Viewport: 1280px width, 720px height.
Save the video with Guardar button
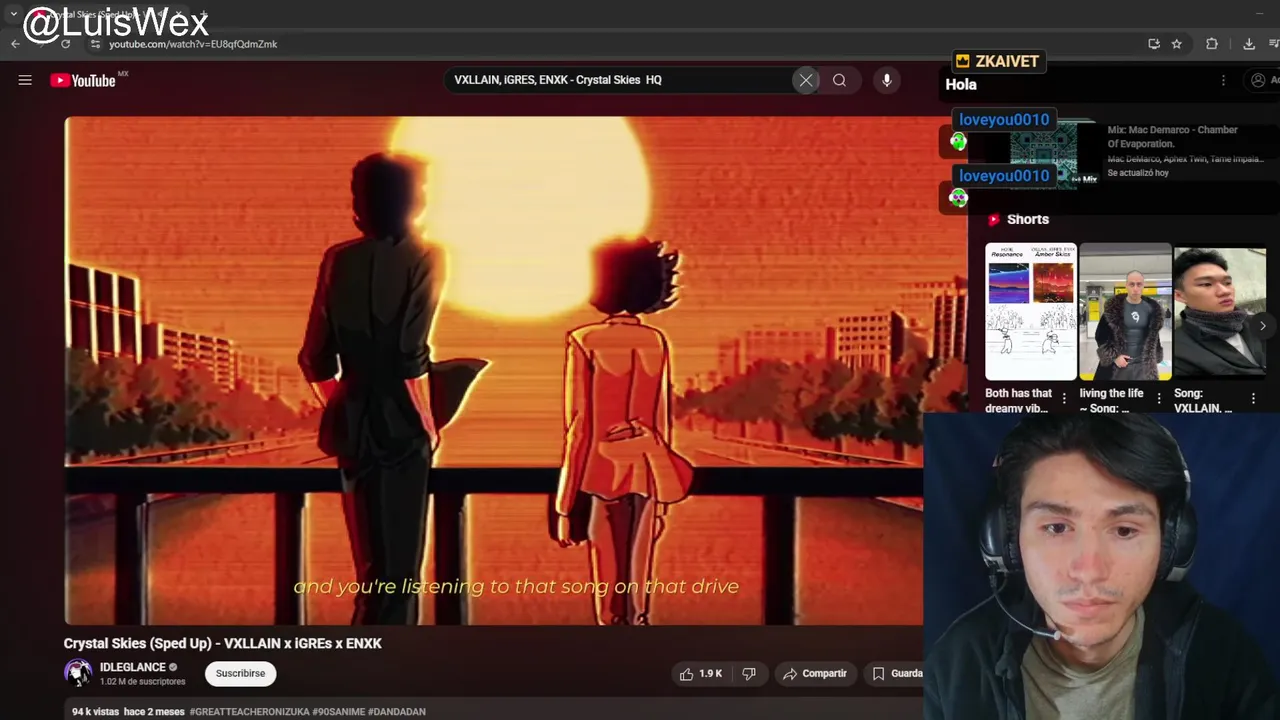tap(897, 674)
